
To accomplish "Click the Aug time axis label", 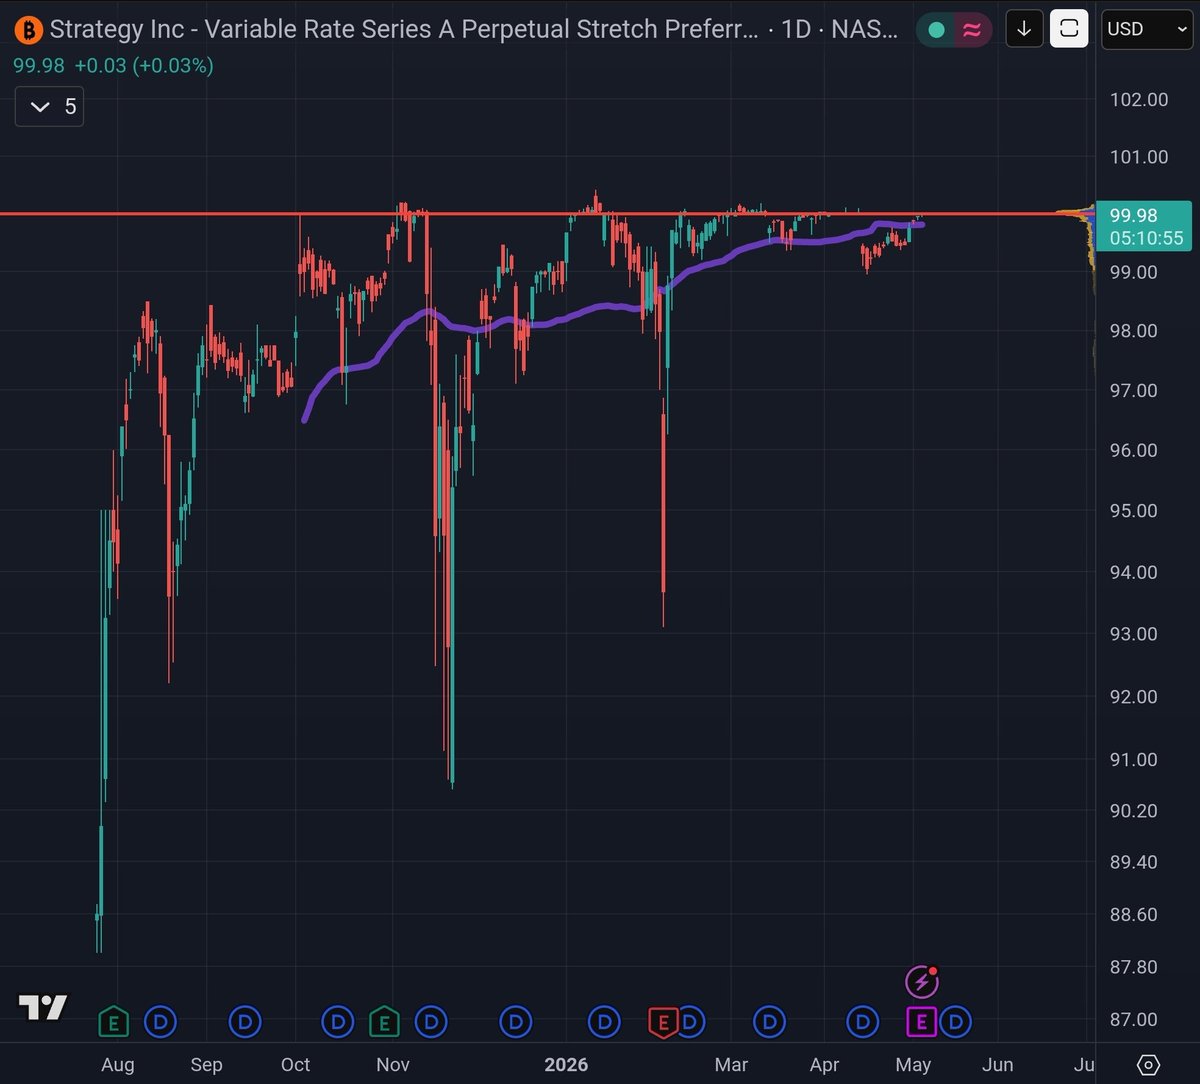I will pos(117,1064).
